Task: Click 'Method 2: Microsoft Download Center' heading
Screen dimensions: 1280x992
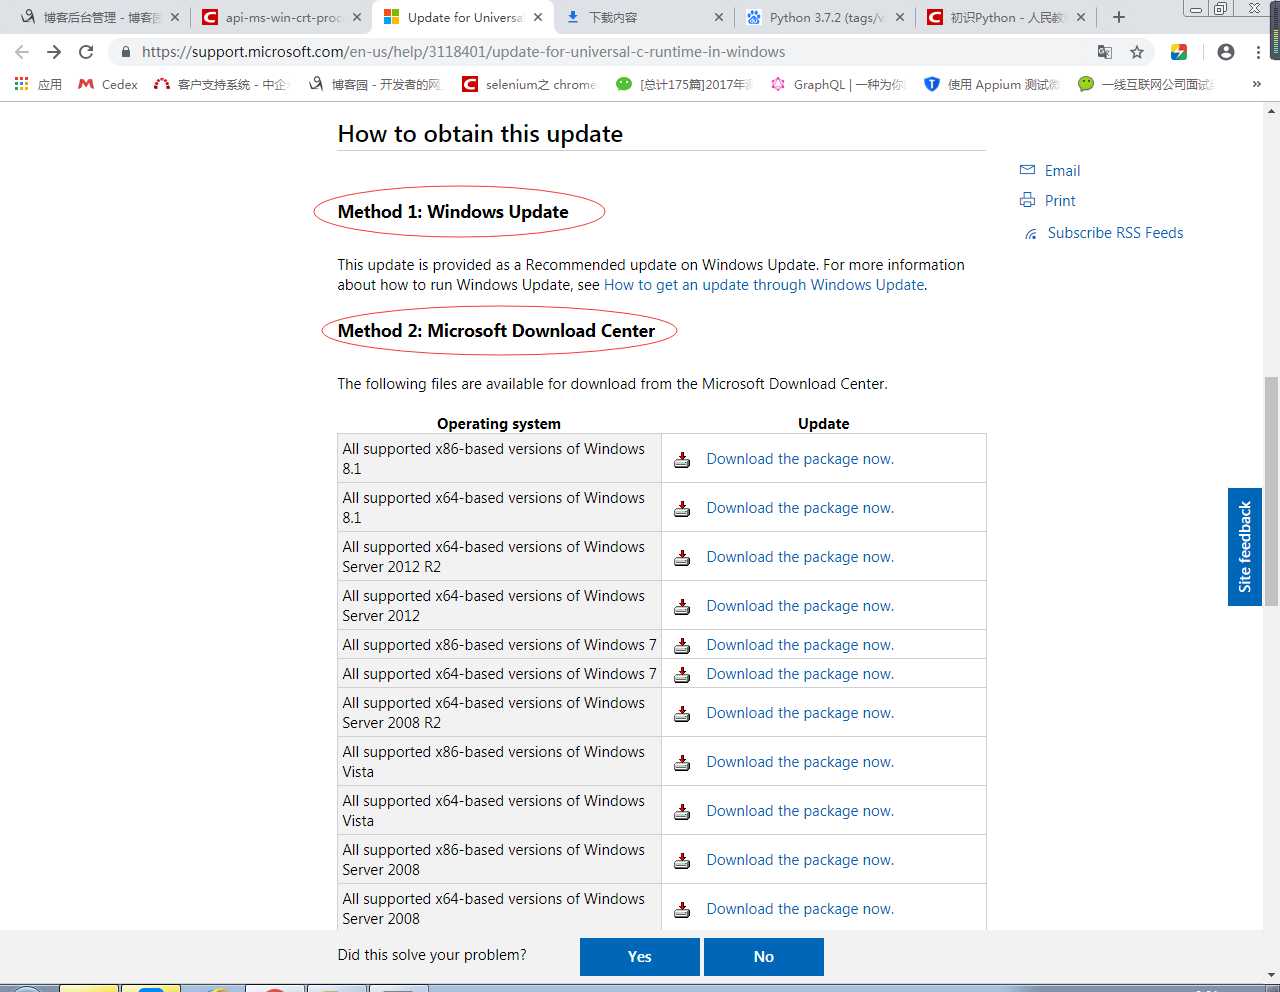Action: [x=496, y=331]
